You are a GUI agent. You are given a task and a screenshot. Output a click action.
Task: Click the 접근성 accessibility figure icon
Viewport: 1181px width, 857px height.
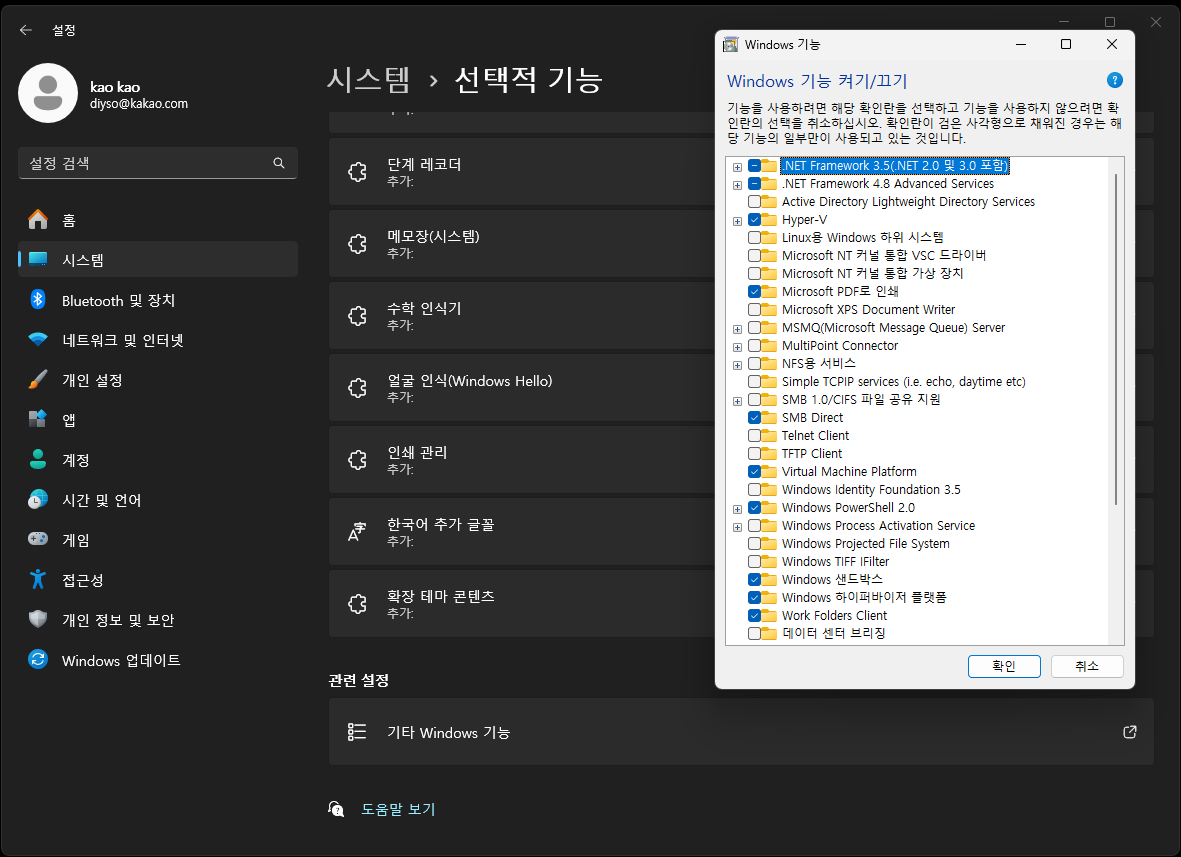pyautogui.click(x=38, y=580)
